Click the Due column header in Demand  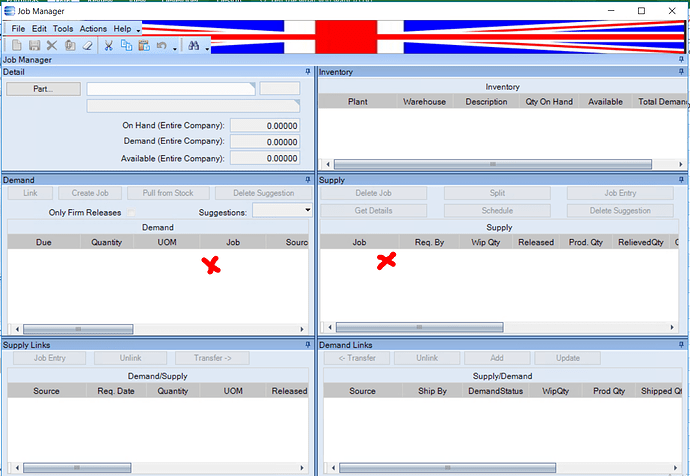[x=44, y=242]
